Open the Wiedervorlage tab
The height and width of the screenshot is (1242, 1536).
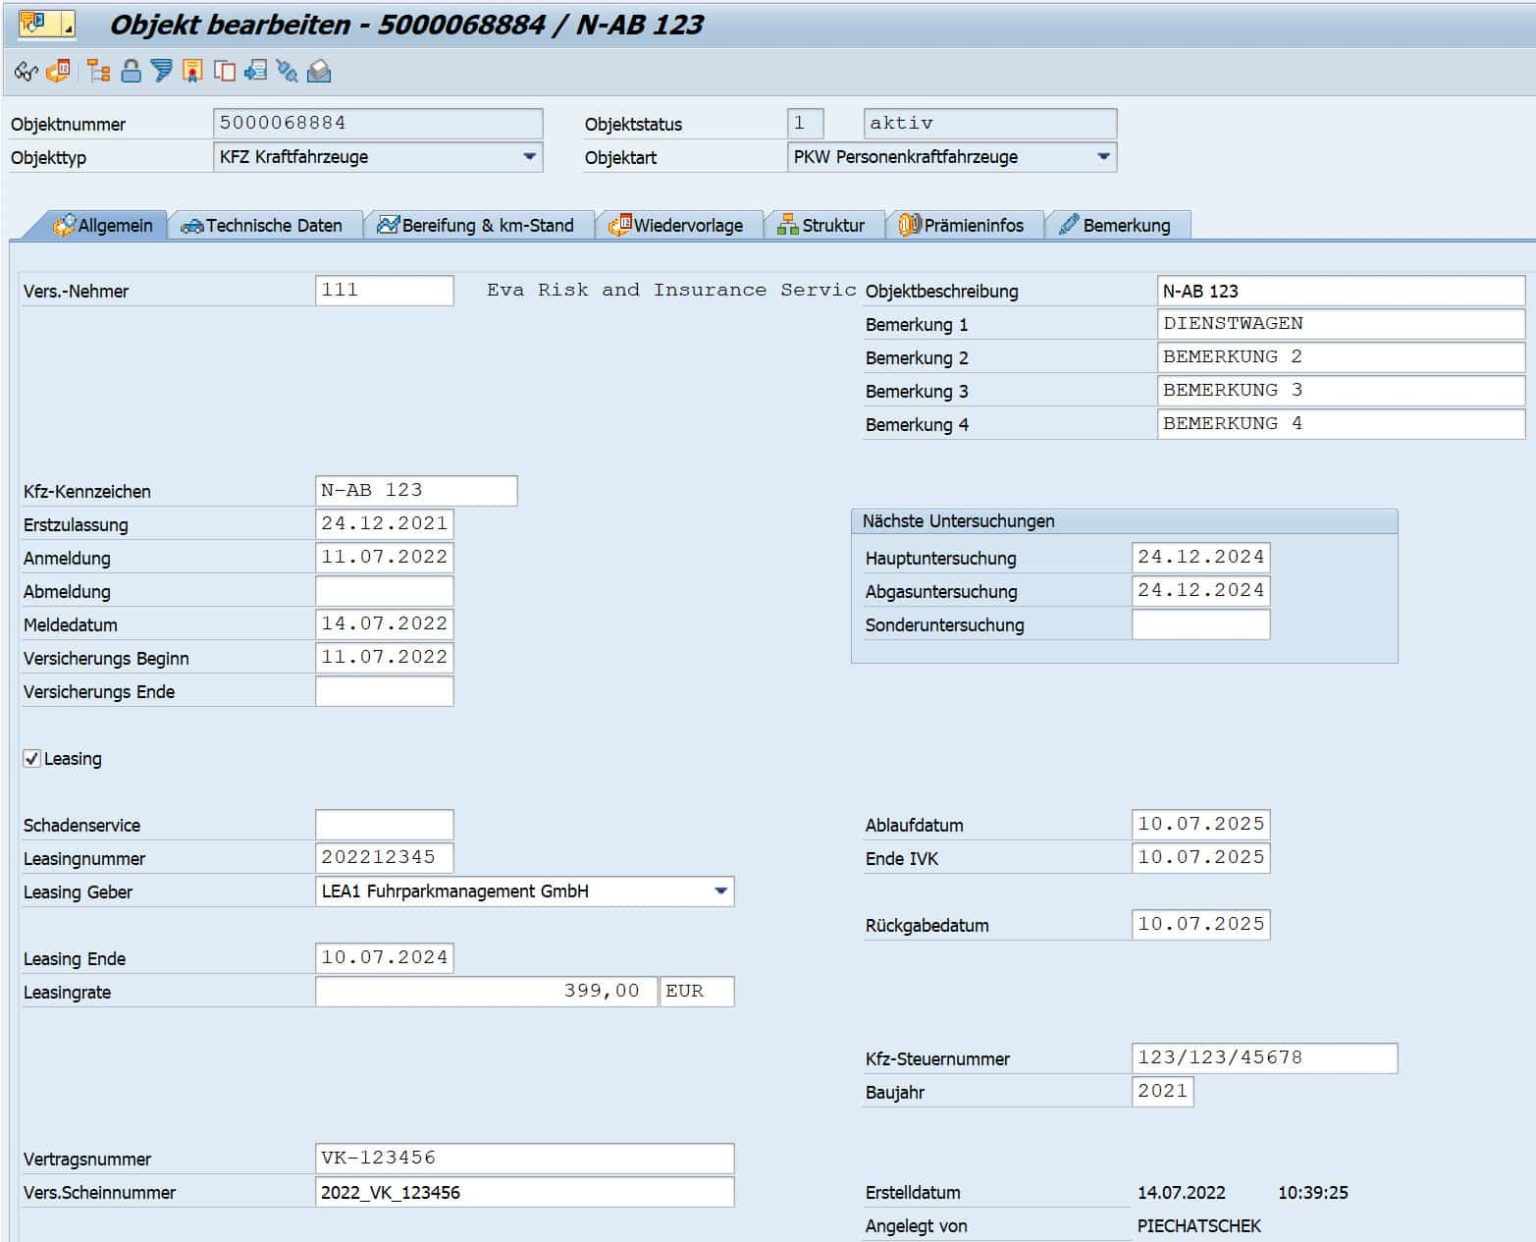tap(677, 226)
